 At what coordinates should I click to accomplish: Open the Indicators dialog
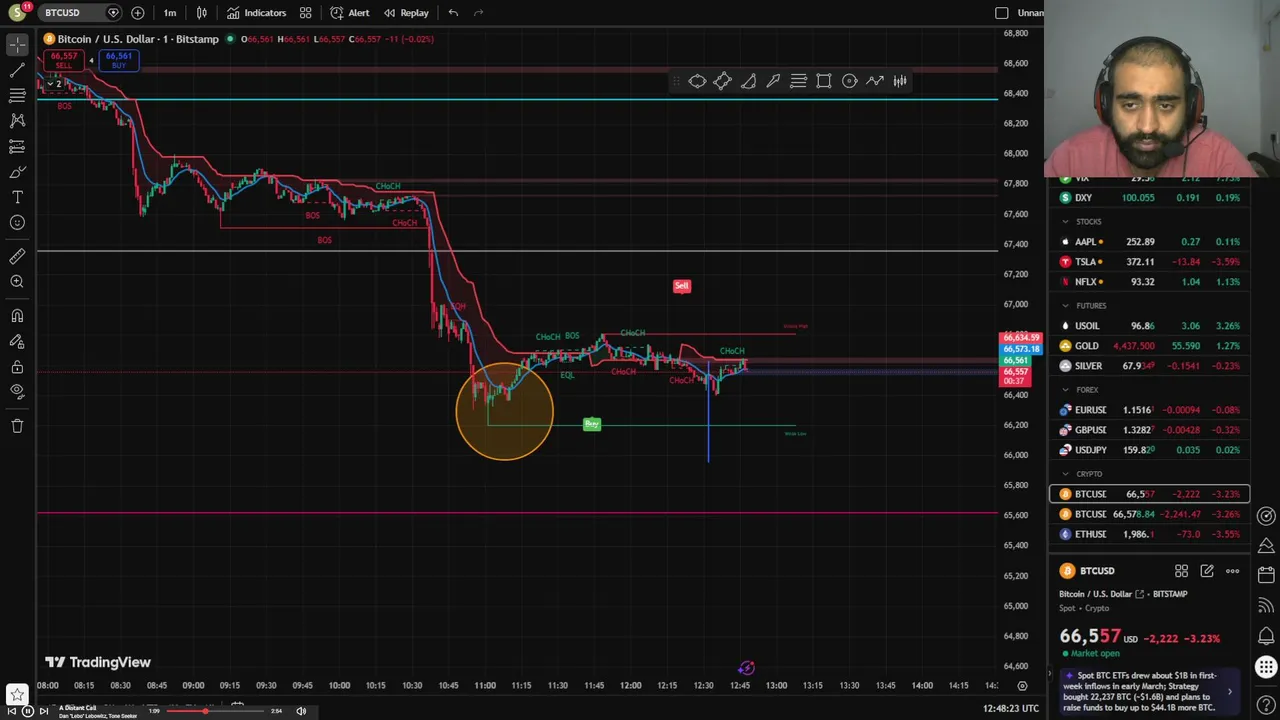click(256, 13)
